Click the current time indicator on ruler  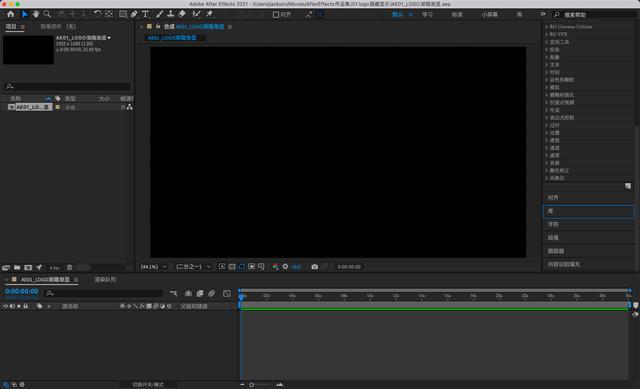point(241,296)
